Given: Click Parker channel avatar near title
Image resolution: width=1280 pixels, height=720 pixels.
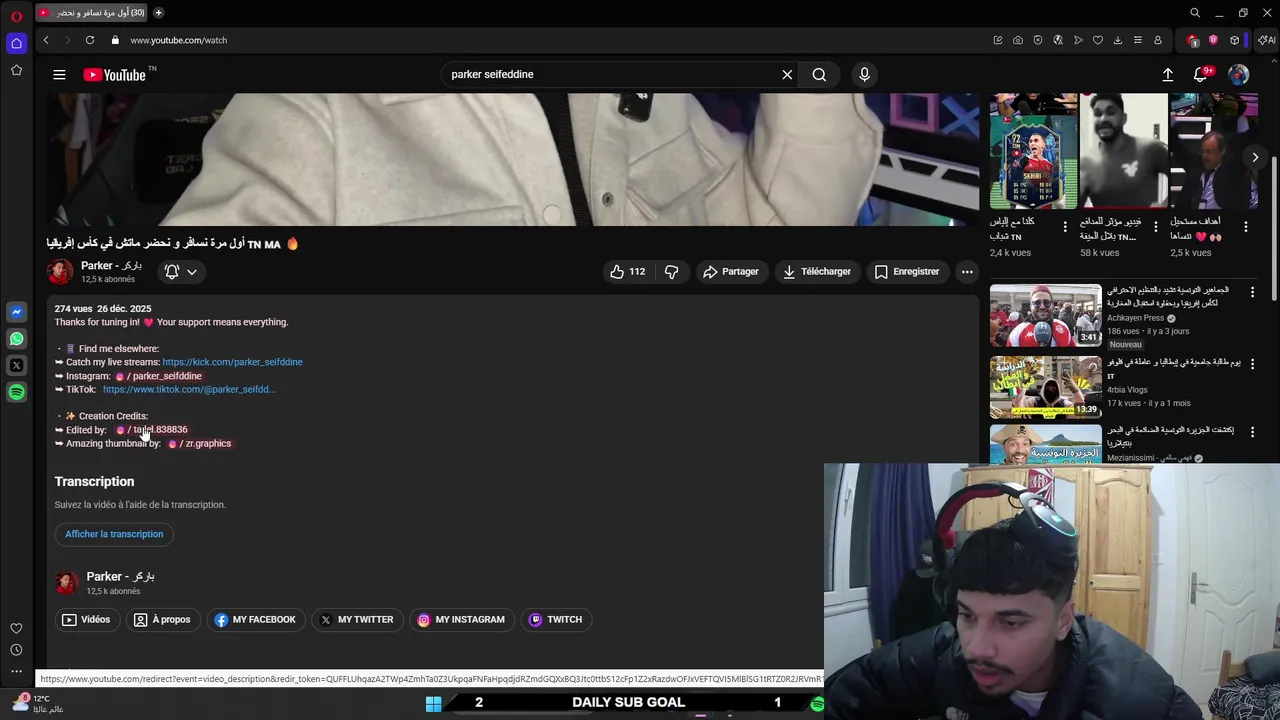Looking at the screenshot, I should 60,272.
